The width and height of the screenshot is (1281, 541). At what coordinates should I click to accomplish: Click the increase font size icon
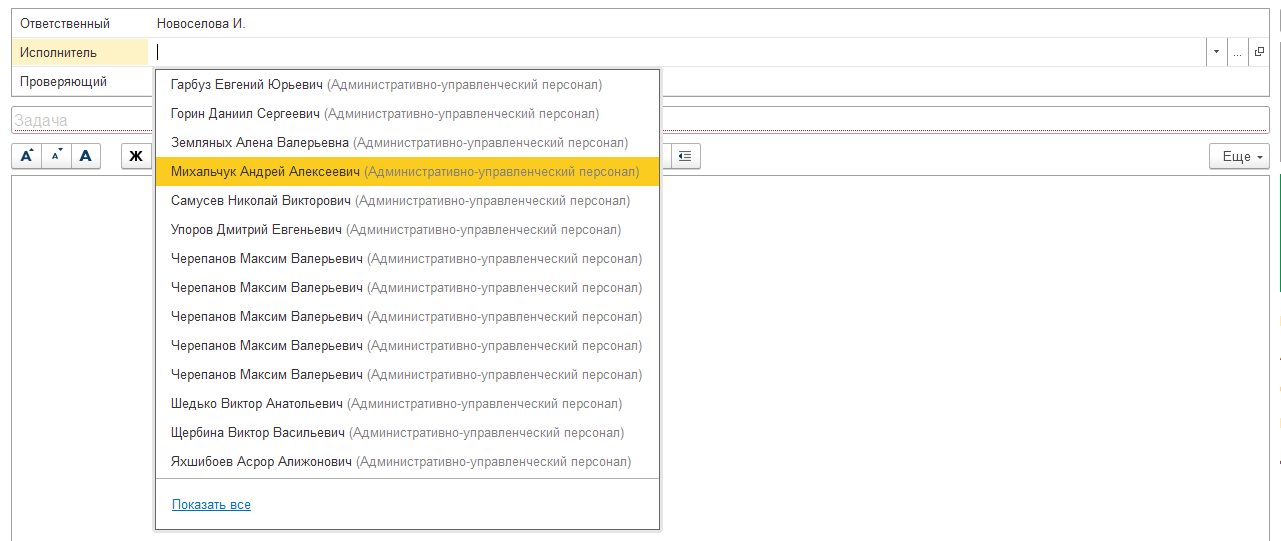coord(27,156)
